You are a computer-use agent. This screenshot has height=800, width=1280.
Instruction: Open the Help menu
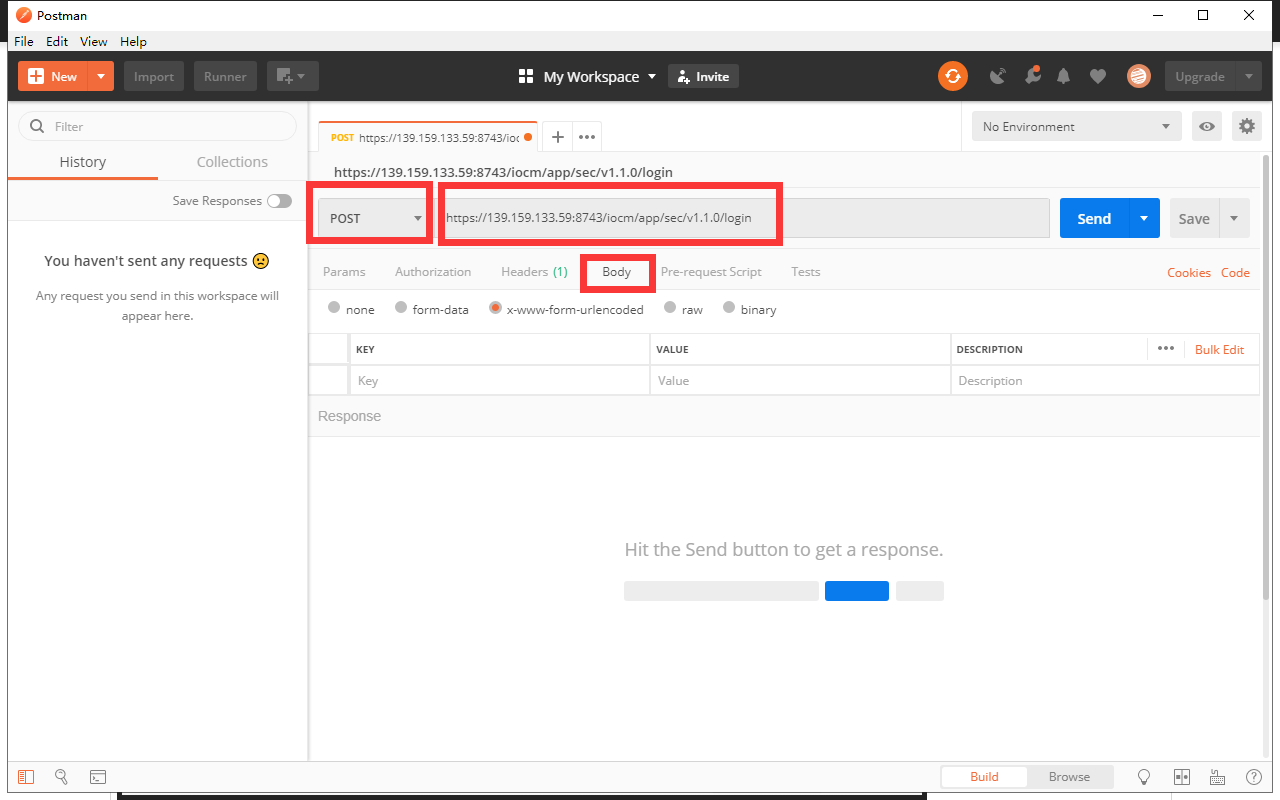133,41
